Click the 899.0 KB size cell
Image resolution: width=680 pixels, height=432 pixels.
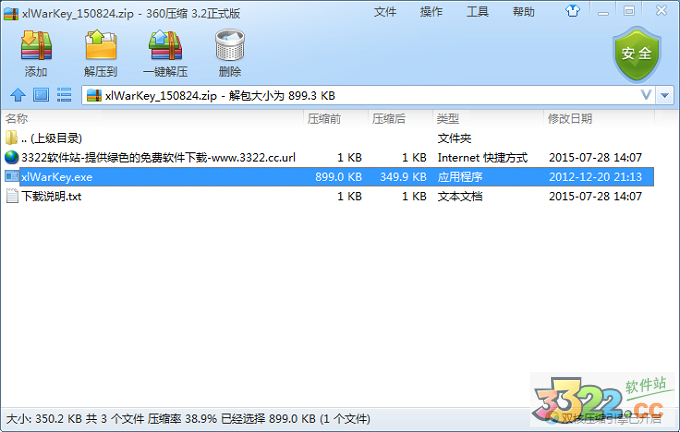338,177
